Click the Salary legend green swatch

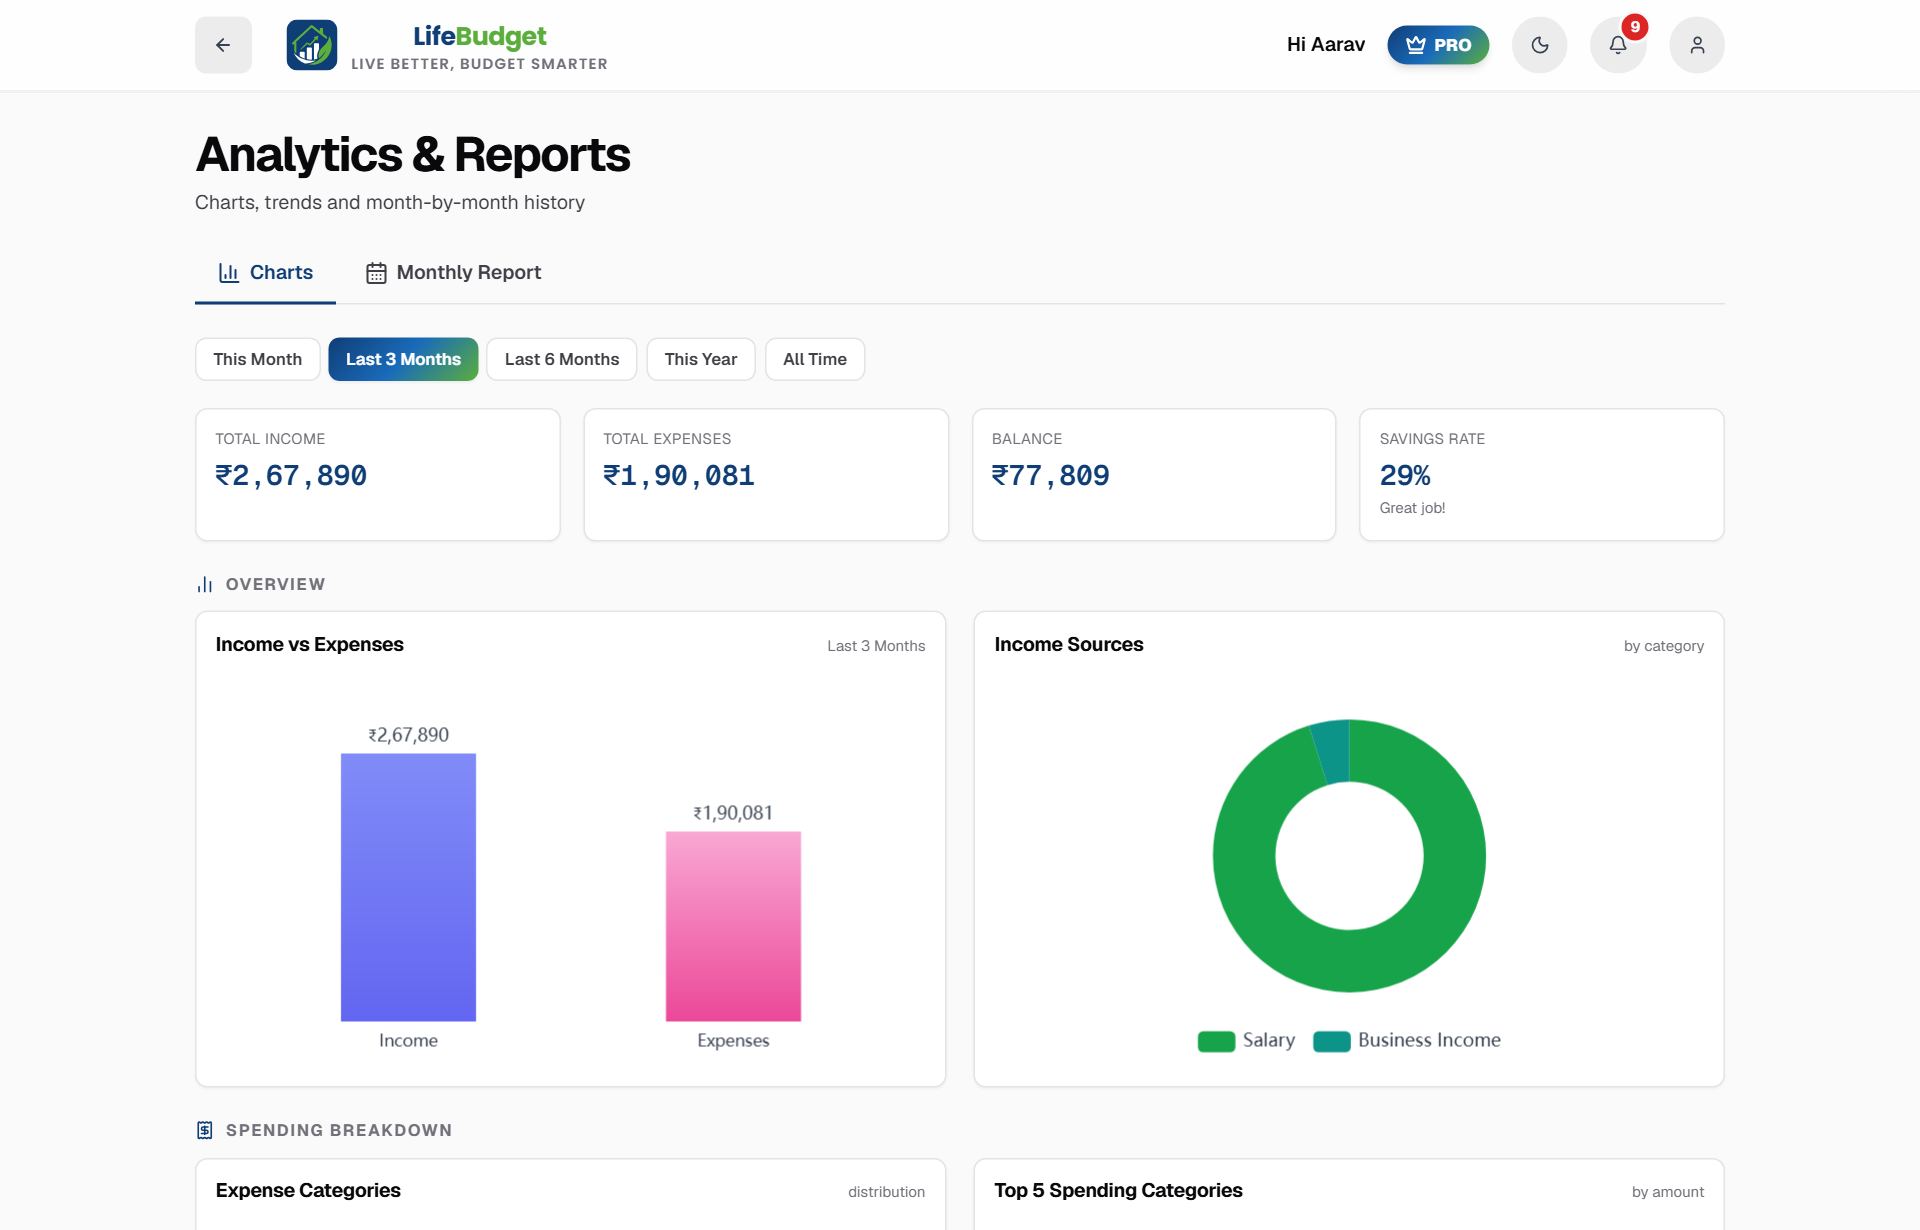pyautogui.click(x=1216, y=1041)
